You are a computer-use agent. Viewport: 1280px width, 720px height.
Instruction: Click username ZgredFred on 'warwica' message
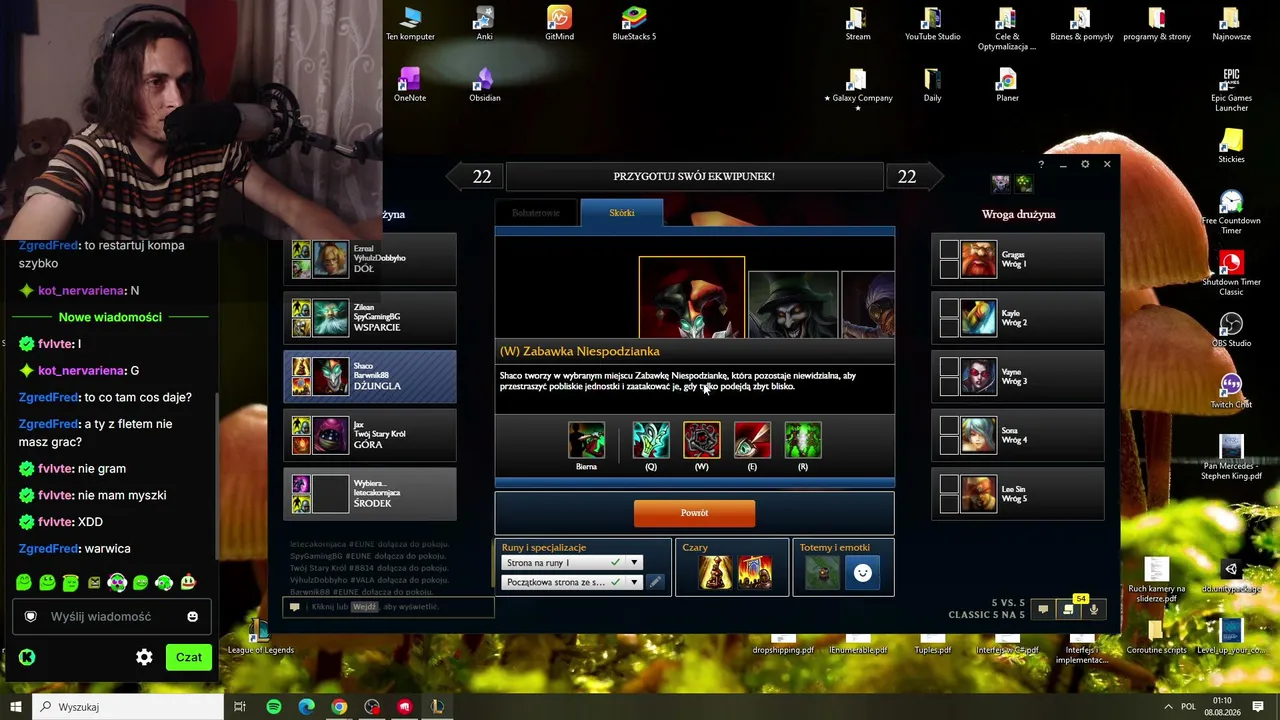[48, 548]
